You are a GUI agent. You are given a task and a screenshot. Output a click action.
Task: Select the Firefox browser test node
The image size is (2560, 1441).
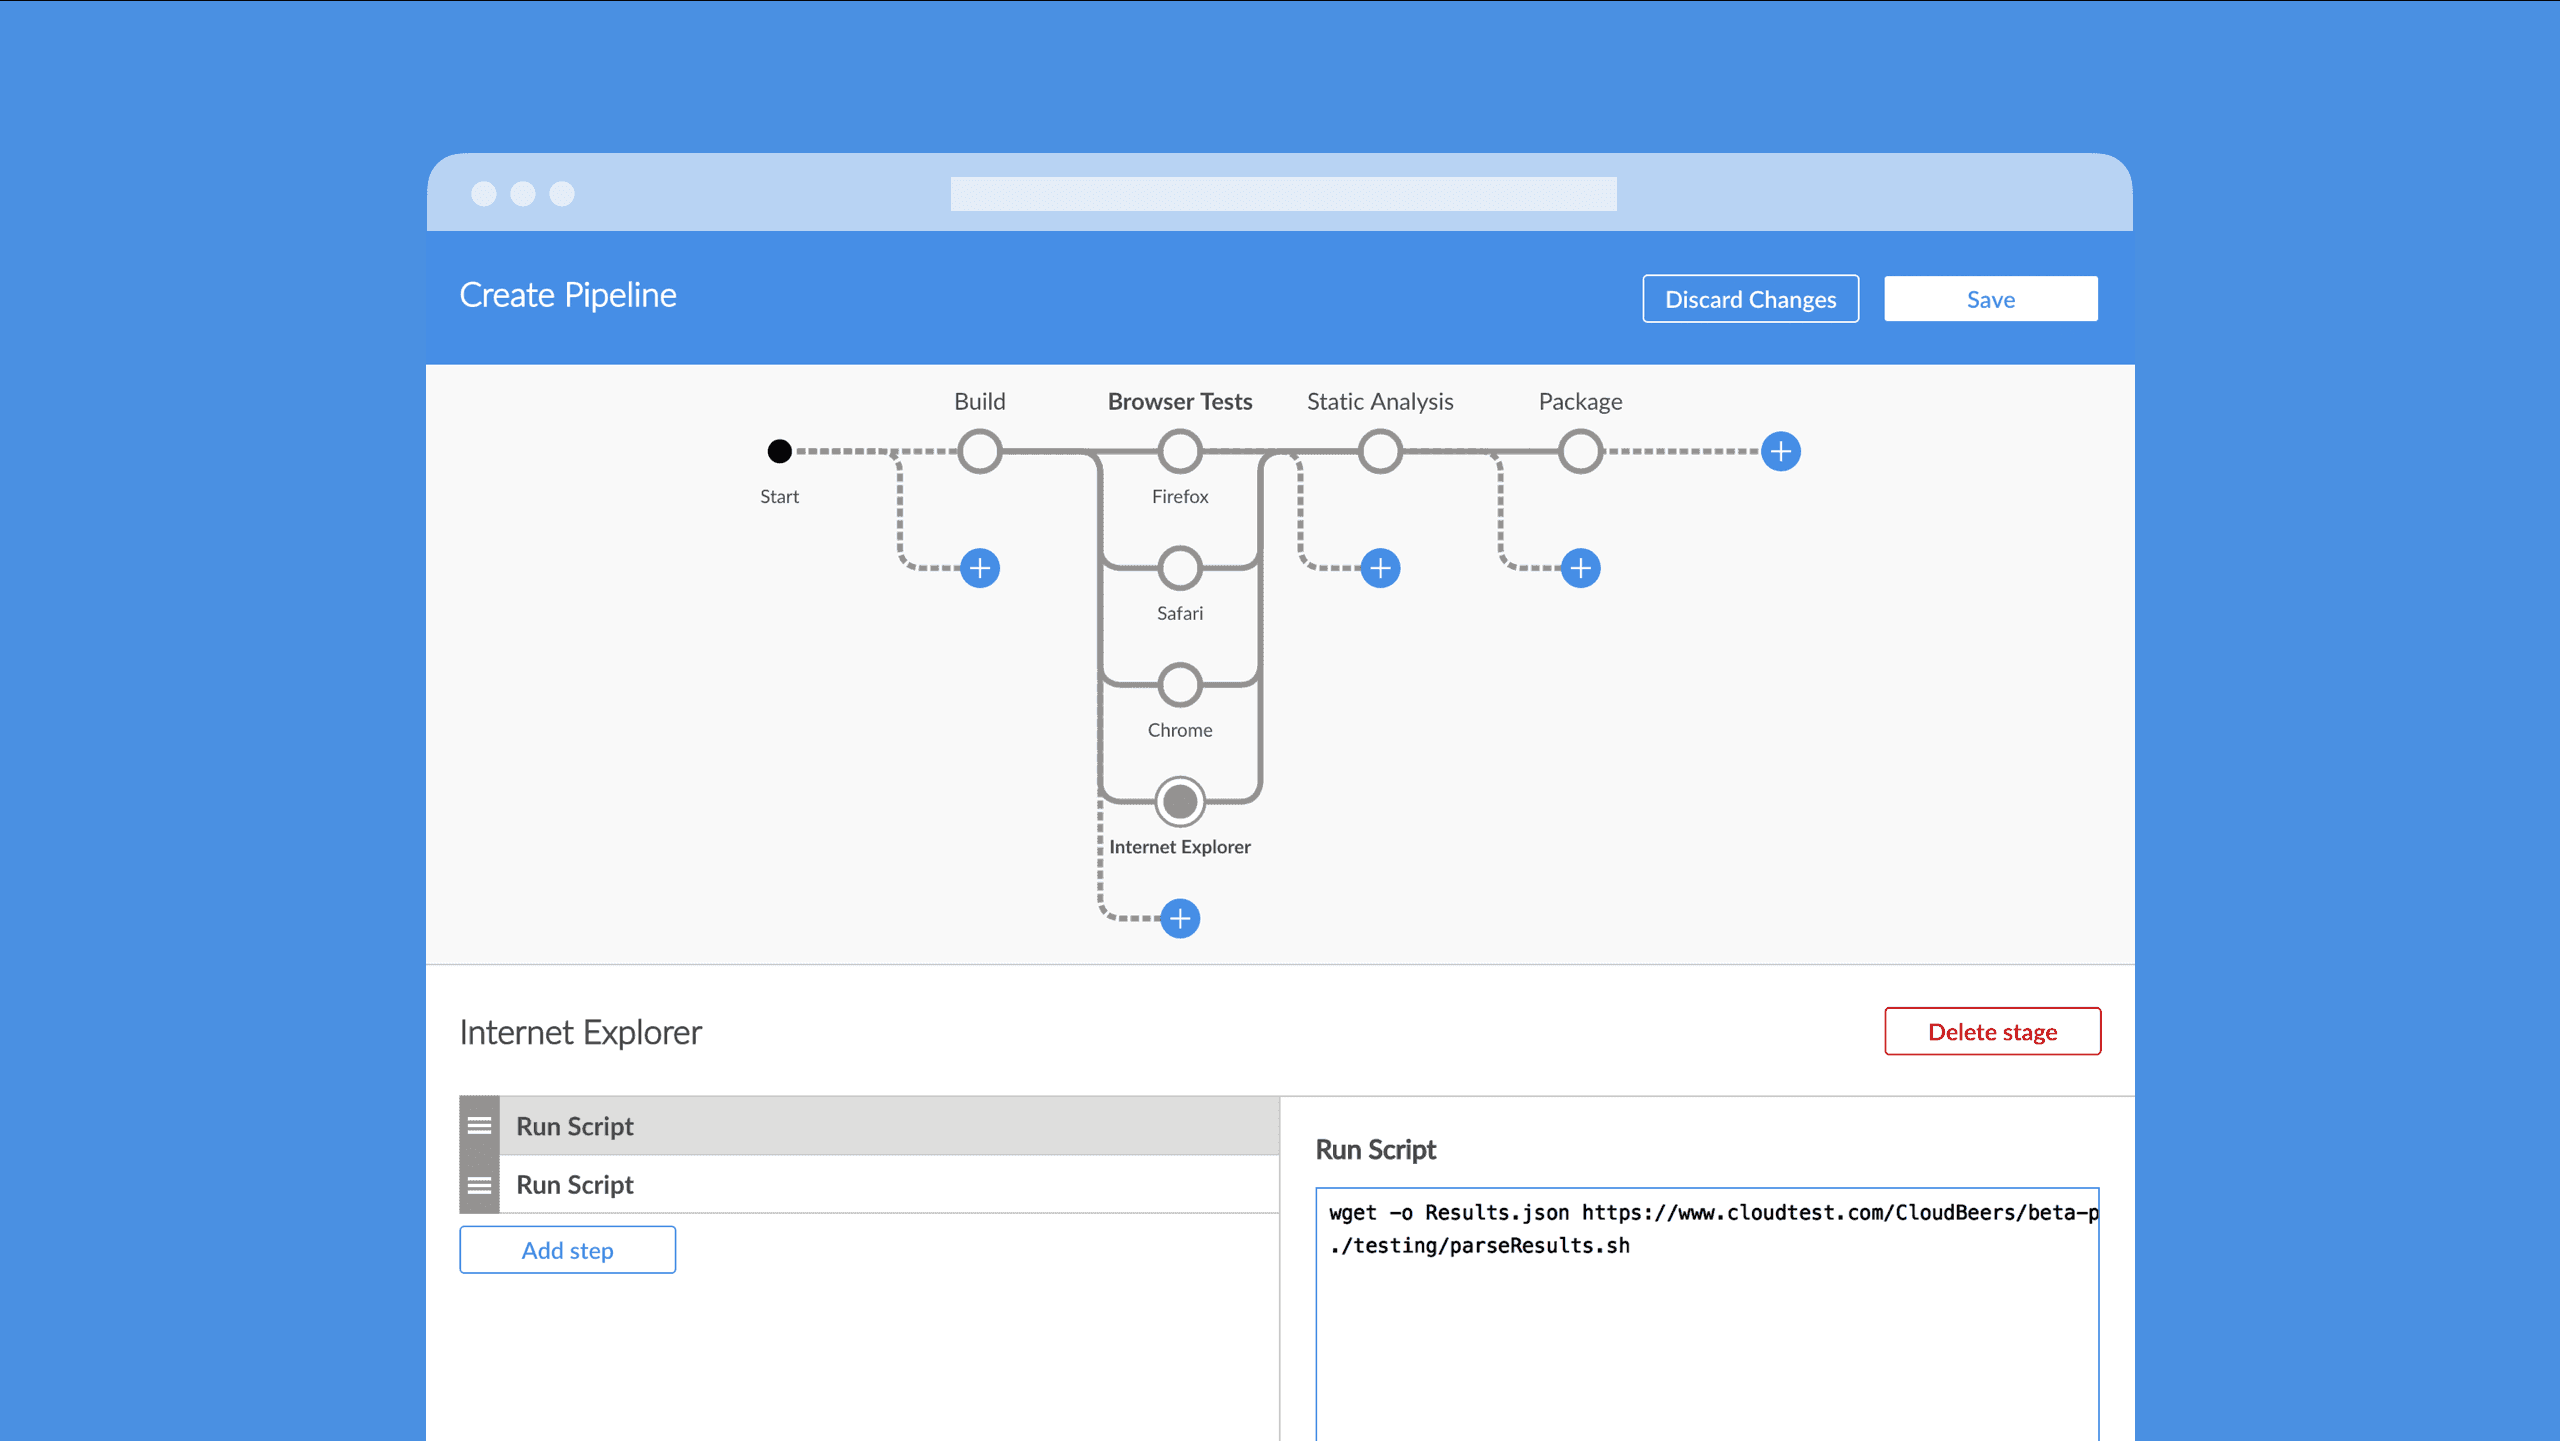click(1180, 451)
